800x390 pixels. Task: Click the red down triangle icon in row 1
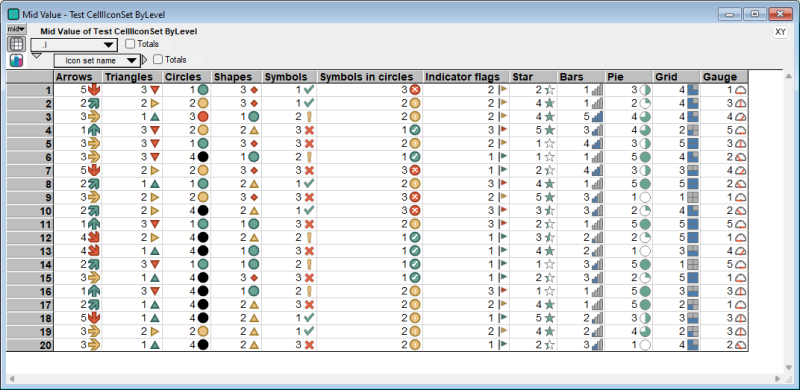[155, 90]
